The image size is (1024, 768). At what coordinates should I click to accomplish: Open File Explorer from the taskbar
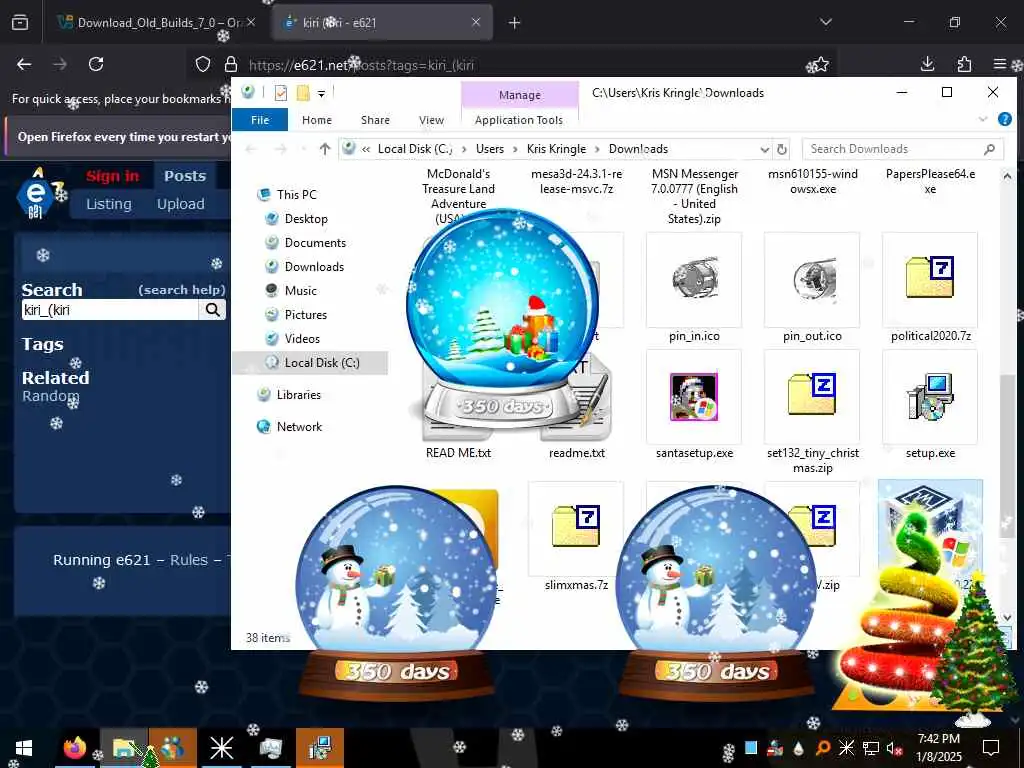click(124, 748)
